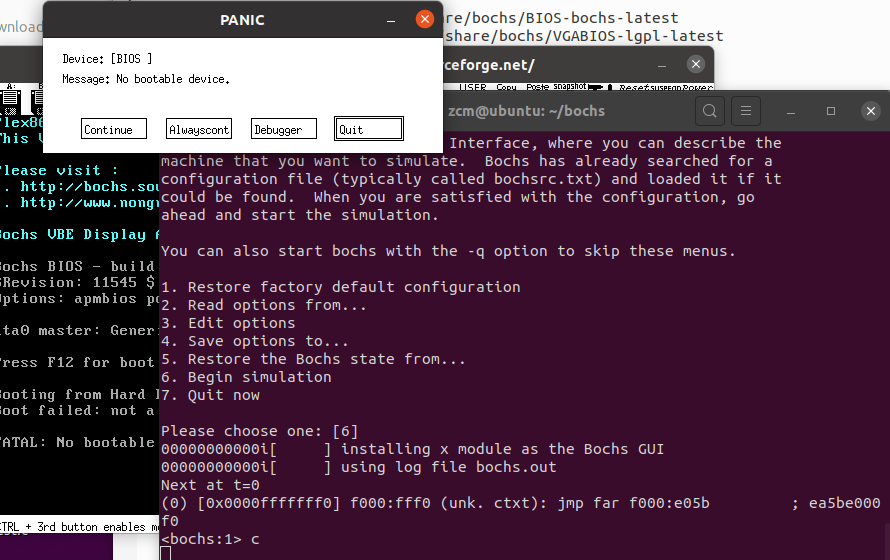Click the terminal cursor below bochs prompt
Image resolution: width=890 pixels, height=560 pixels.
click(x=166, y=553)
